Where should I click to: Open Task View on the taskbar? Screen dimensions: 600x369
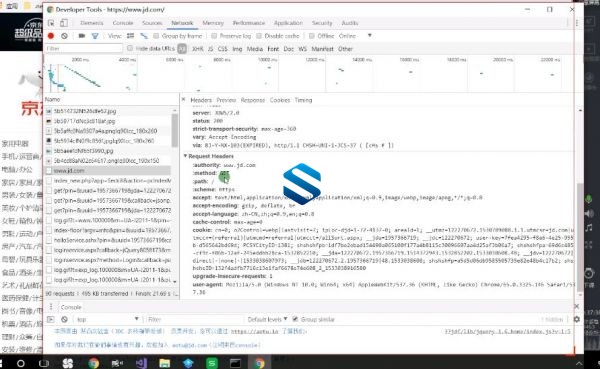[x=44, y=363]
